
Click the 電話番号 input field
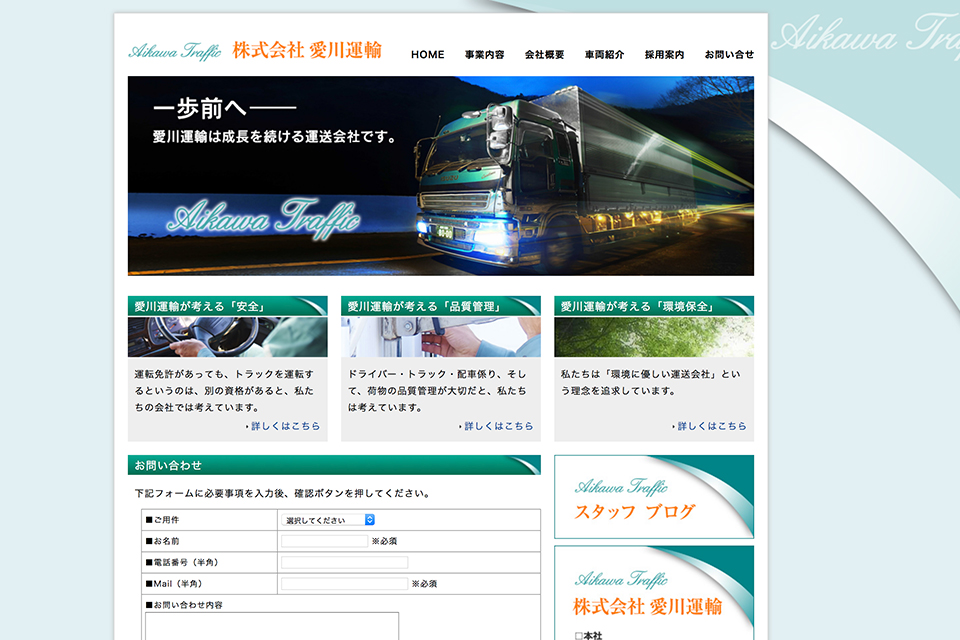click(344, 562)
